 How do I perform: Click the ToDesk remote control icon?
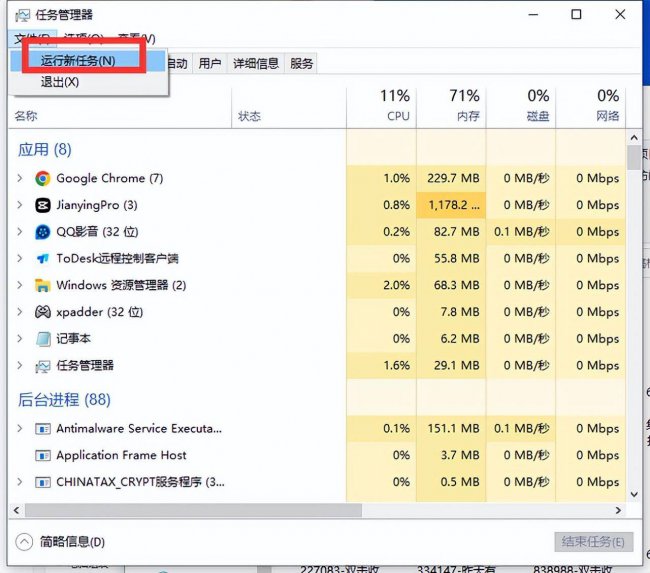click(43, 259)
